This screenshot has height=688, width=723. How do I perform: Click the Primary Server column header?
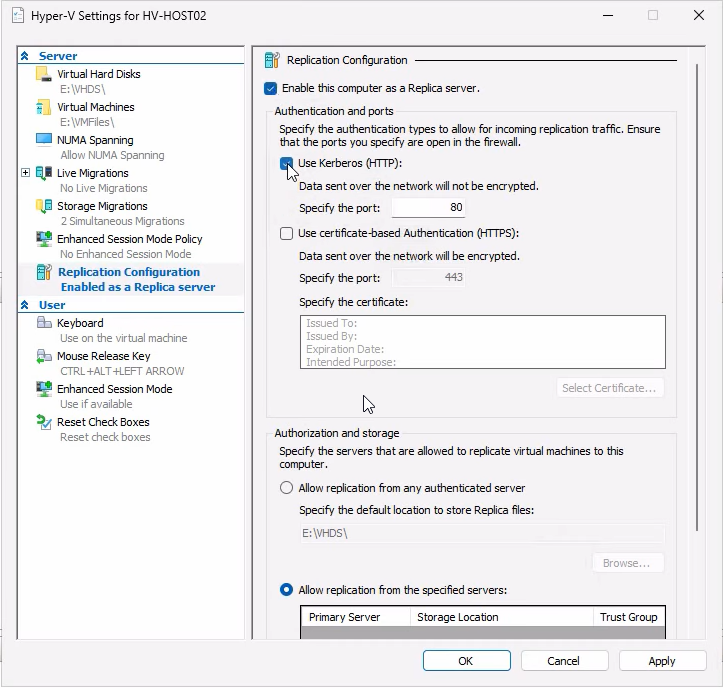[x=356, y=617]
